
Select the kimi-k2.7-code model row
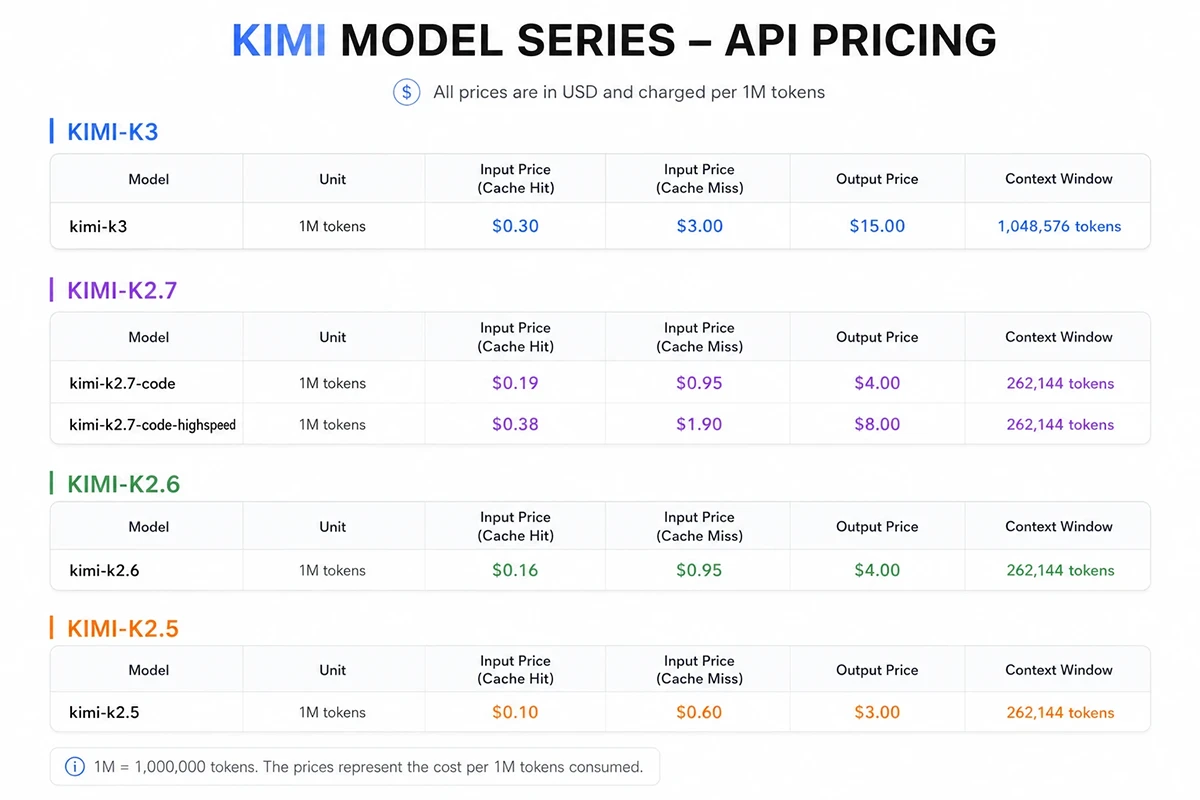click(x=600, y=383)
